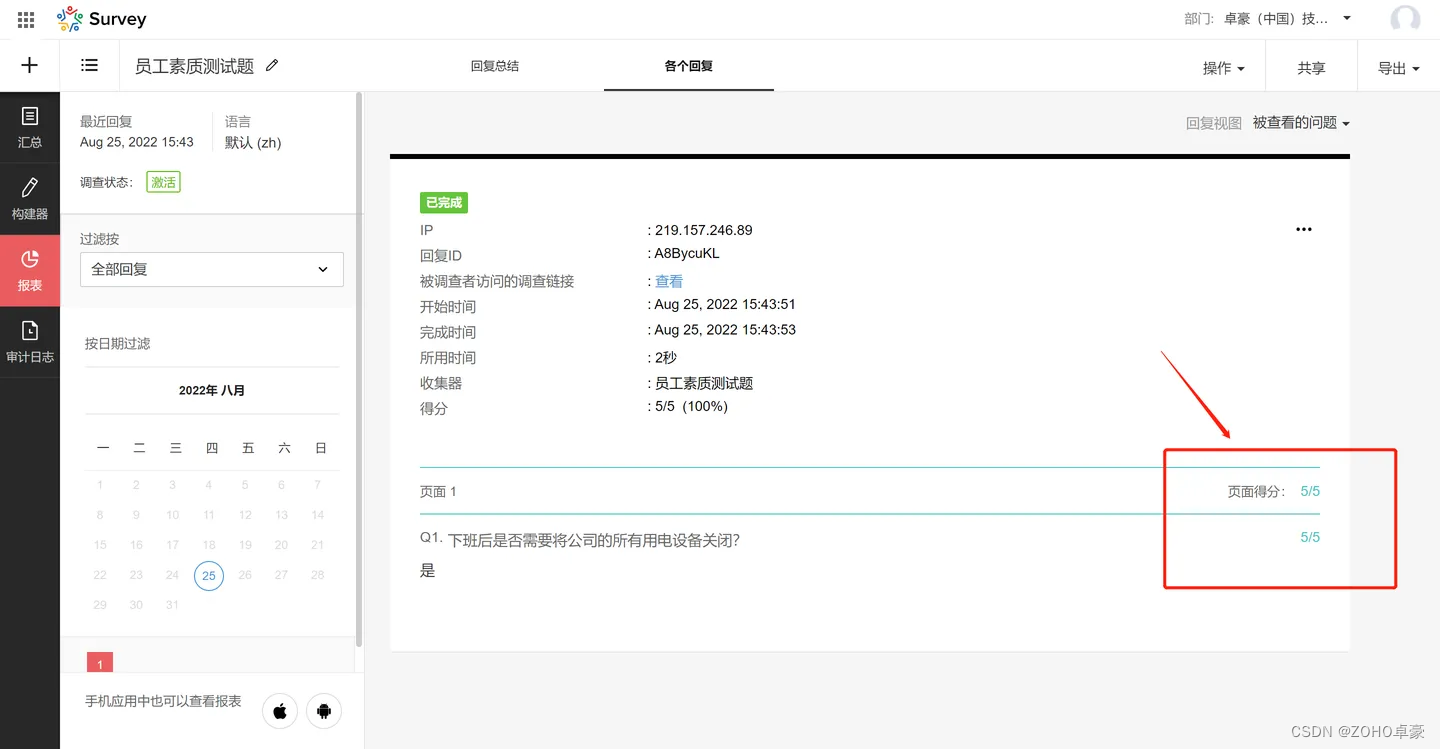Open the 操作 actions dropdown

(1224, 68)
